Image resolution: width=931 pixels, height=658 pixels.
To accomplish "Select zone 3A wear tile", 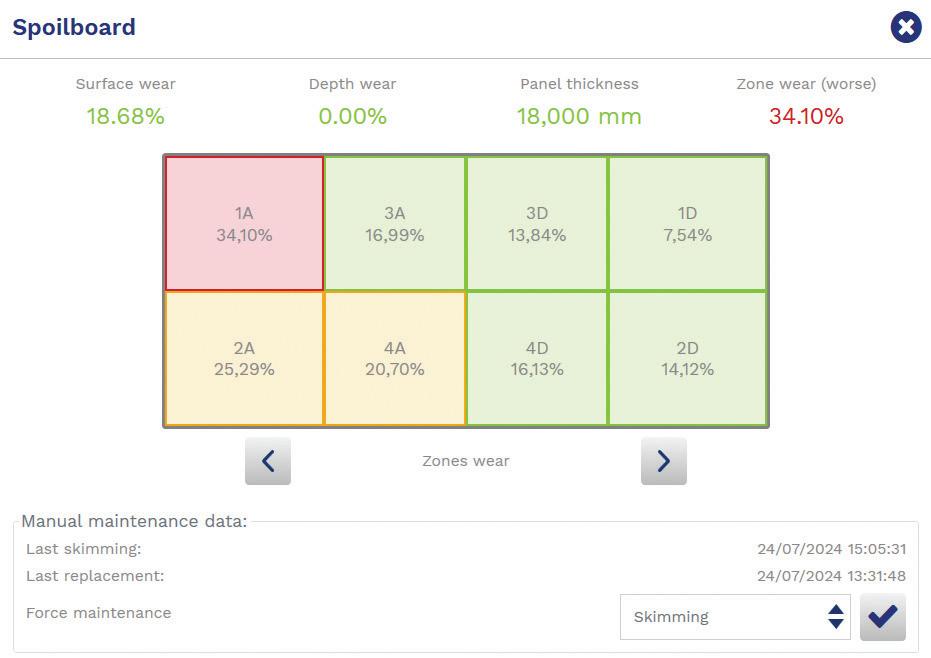I will pos(395,224).
